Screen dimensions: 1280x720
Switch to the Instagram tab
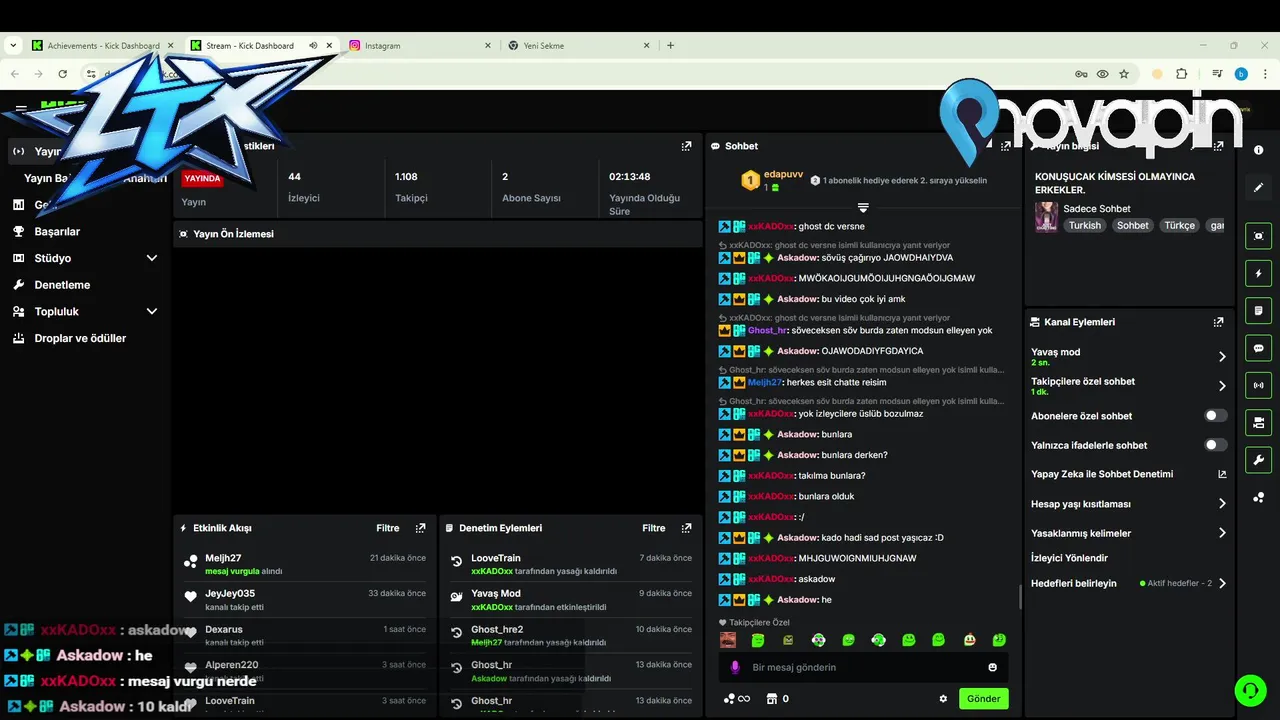click(420, 46)
